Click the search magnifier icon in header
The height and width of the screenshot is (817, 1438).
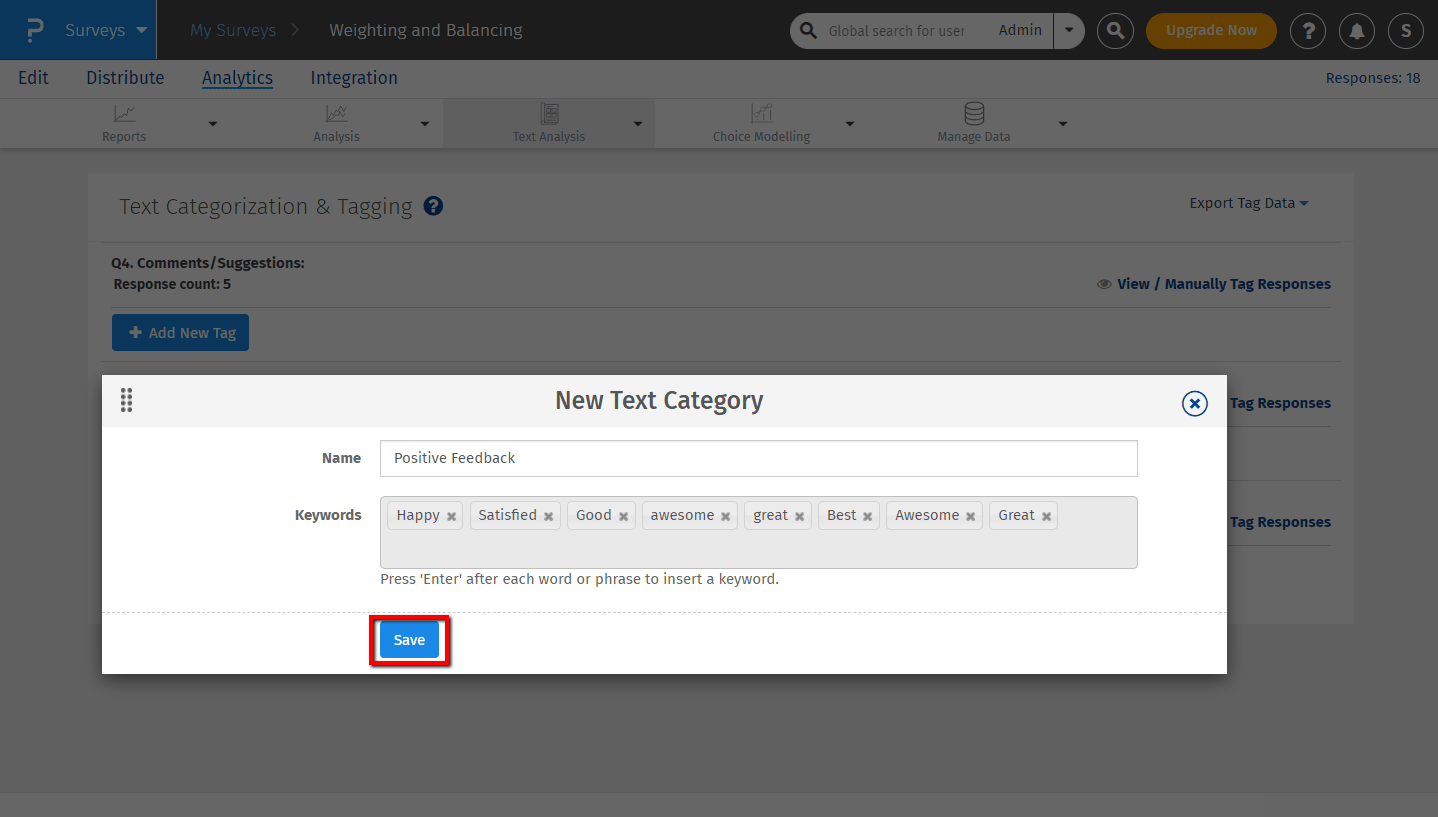pos(1115,31)
